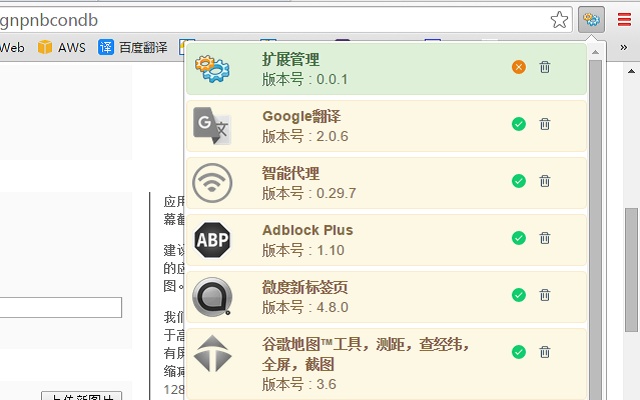
Task: Open the AWS bookmark
Action: [62, 47]
